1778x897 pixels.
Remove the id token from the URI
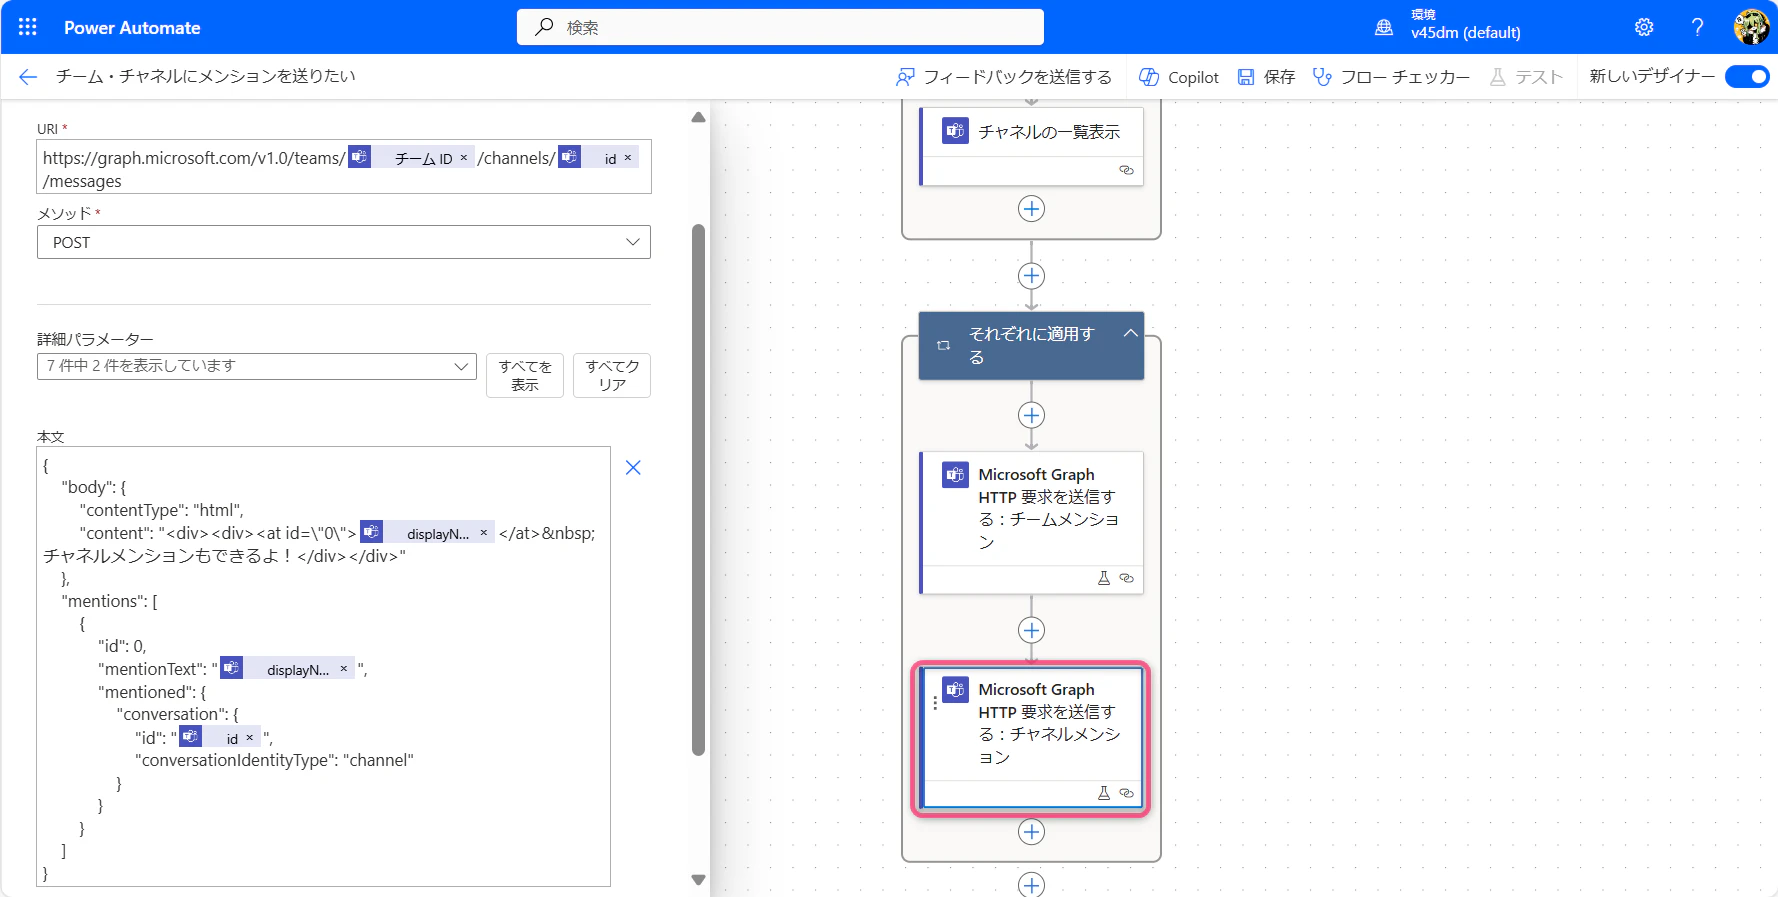pos(628,158)
